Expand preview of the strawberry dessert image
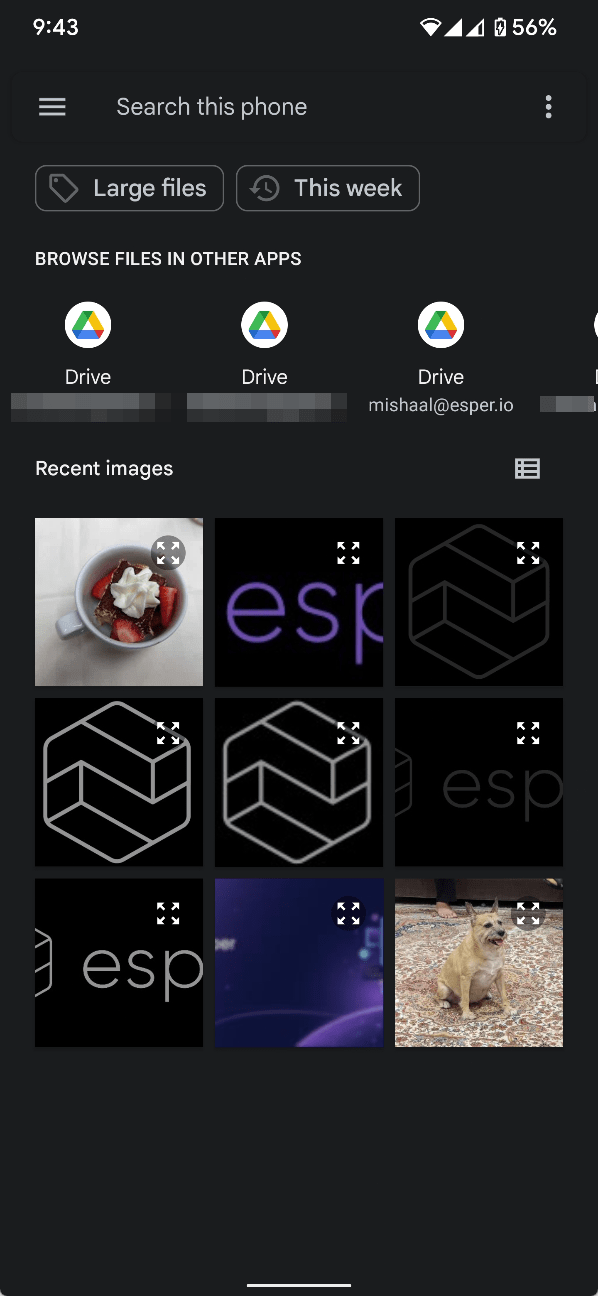The image size is (598, 1296). (168, 553)
